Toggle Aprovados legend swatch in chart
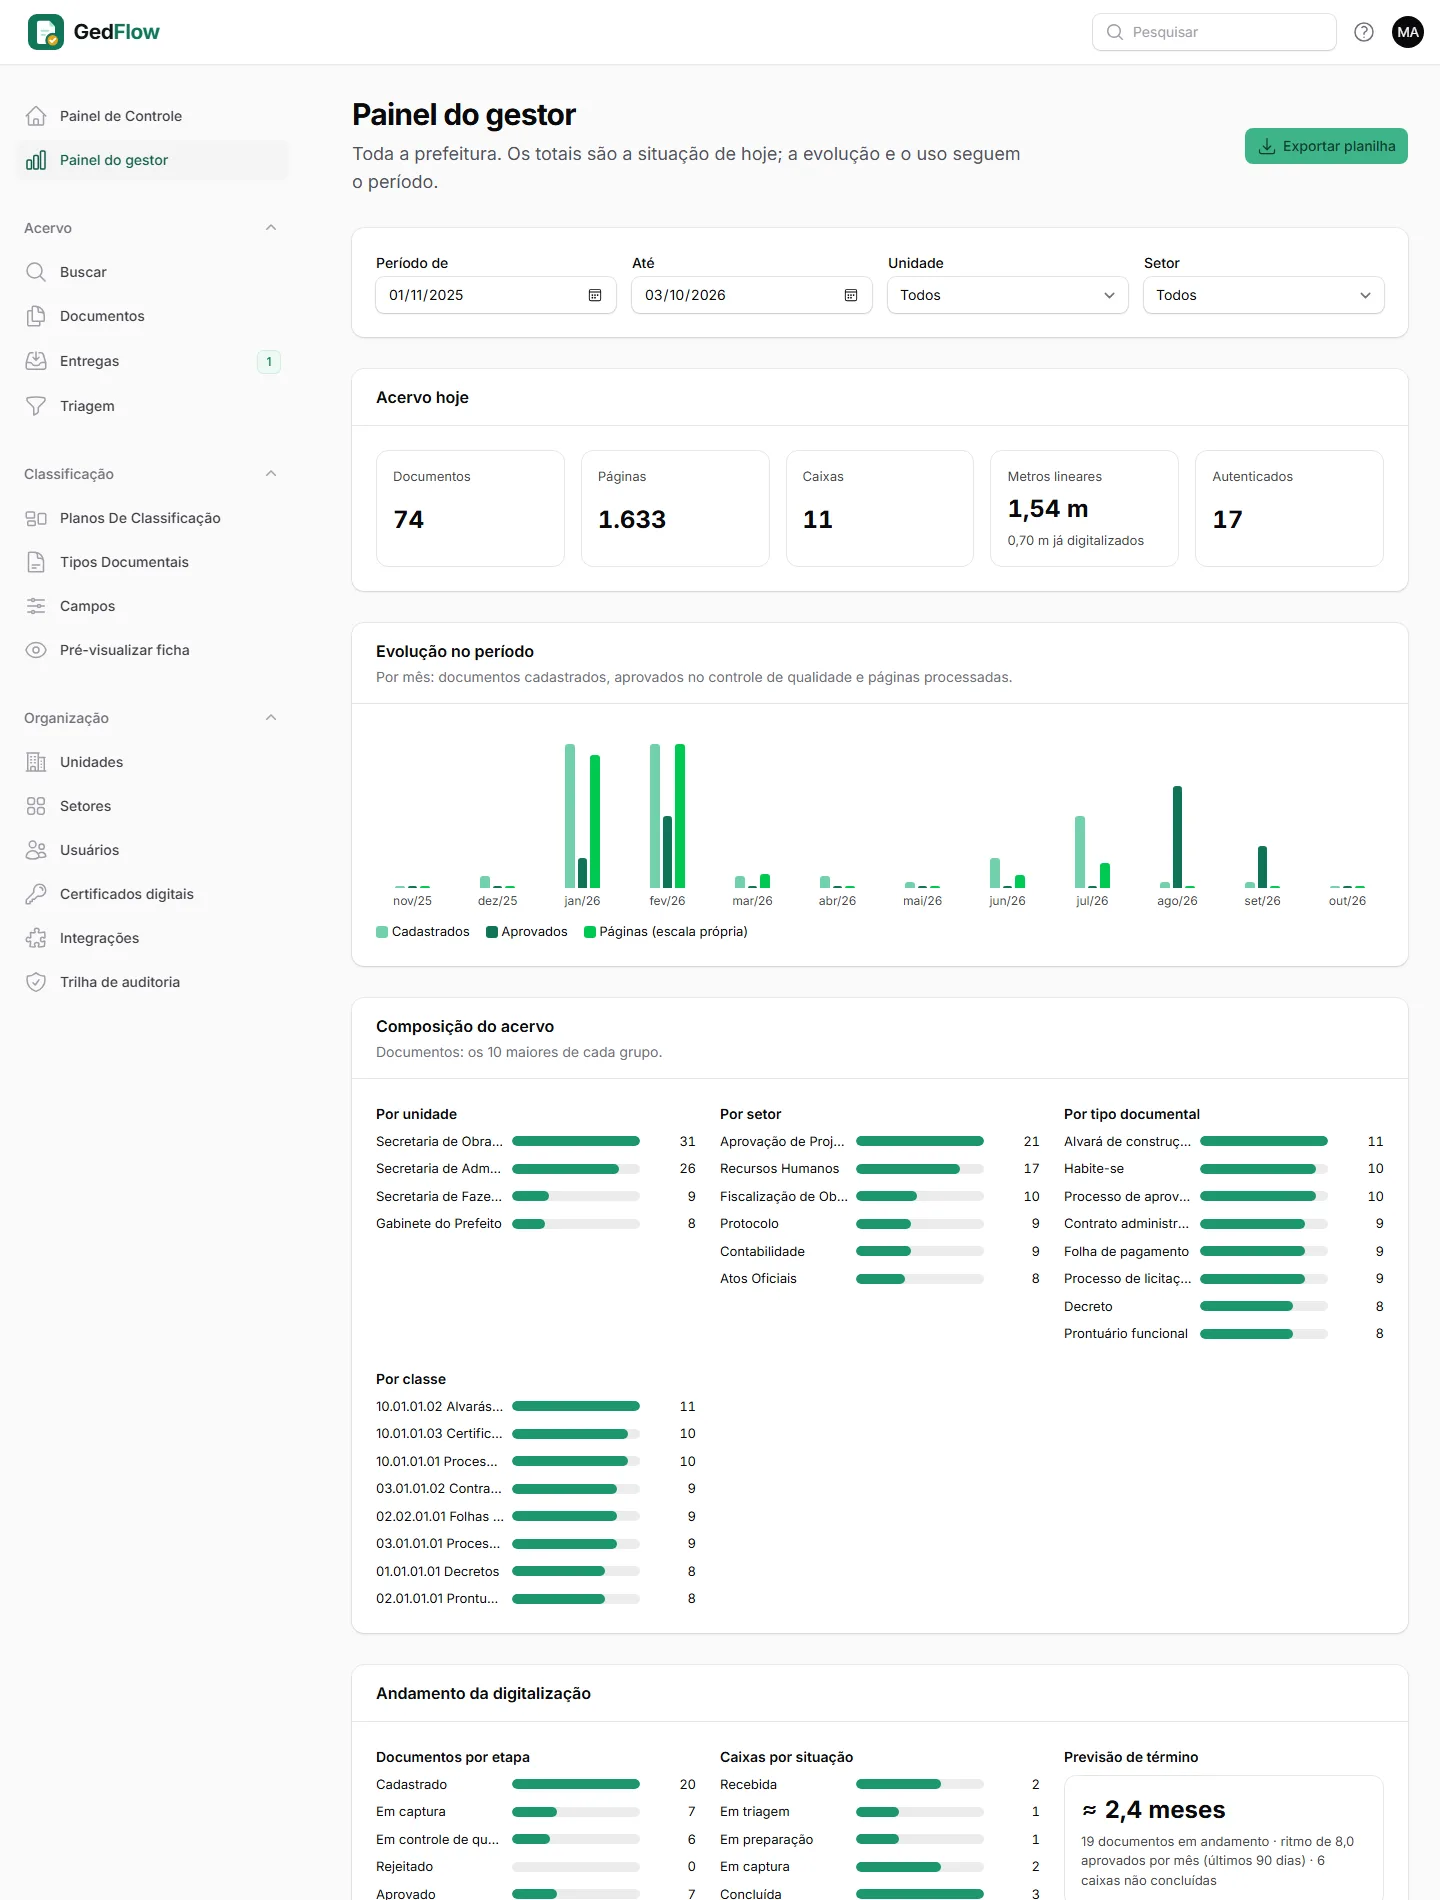The image size is (1440, 1900). [x=492, y=932]
